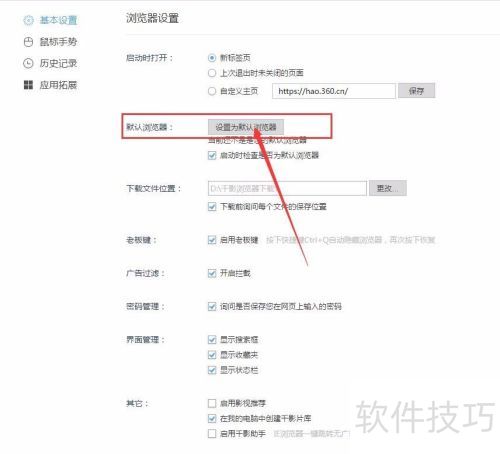
Task: Click the 更改 button for download location
Action: (x=388, y=188)
